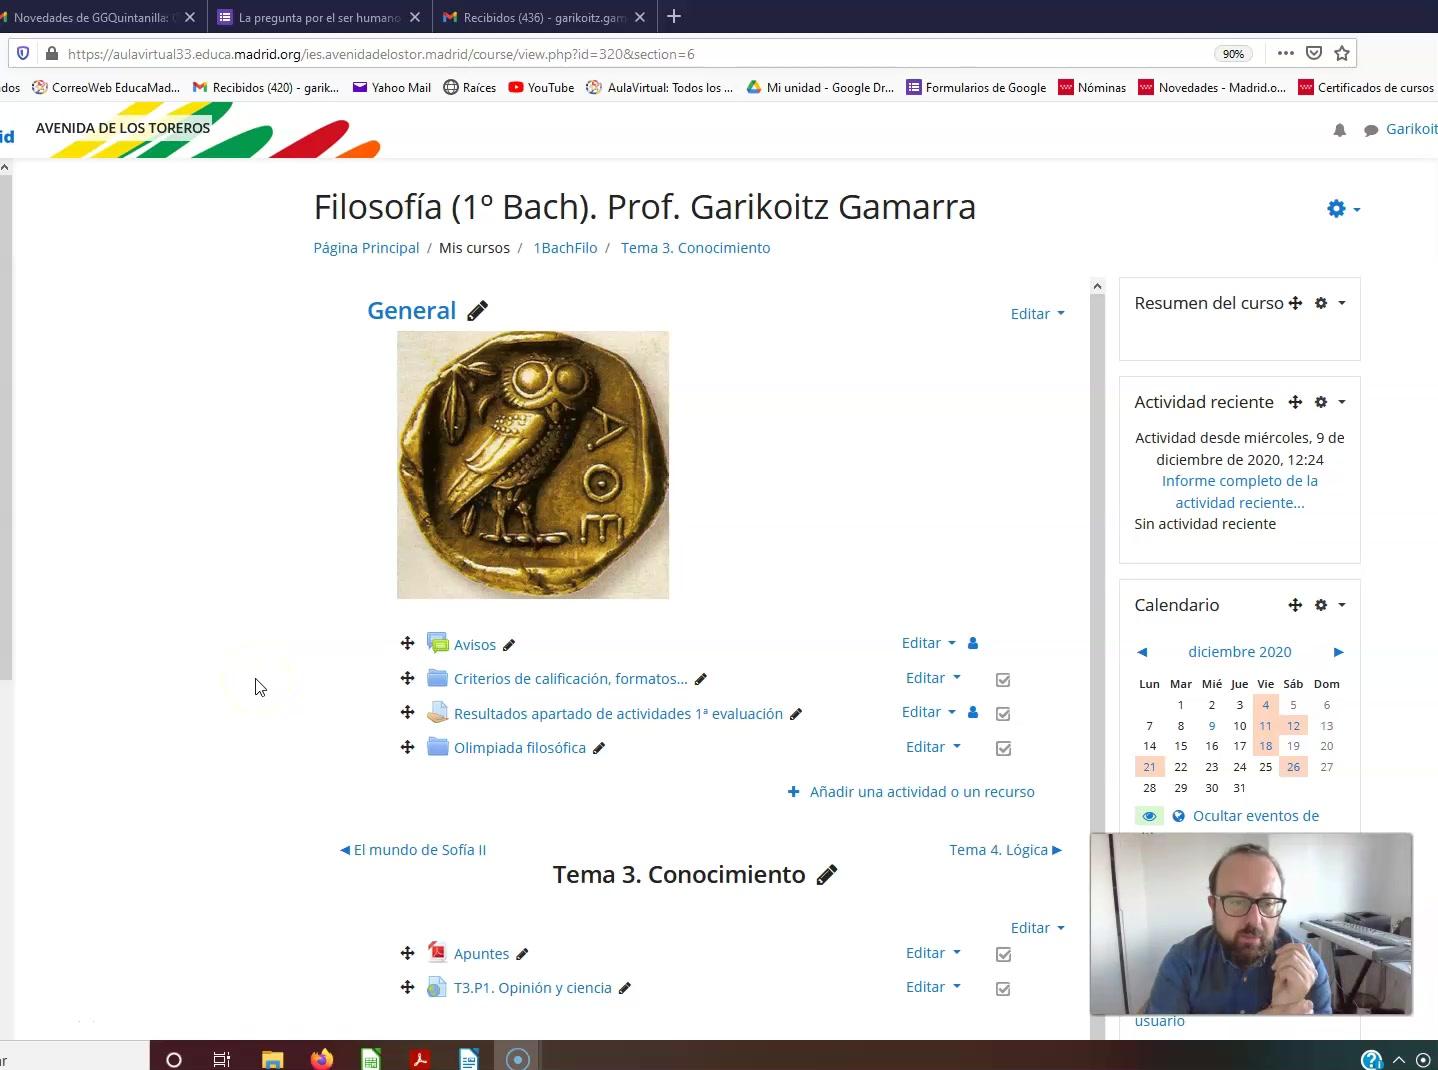Open the Editar dropdown for Apuntes
The width and height of the screenshot is (1438, 1070).
(933, 953)
